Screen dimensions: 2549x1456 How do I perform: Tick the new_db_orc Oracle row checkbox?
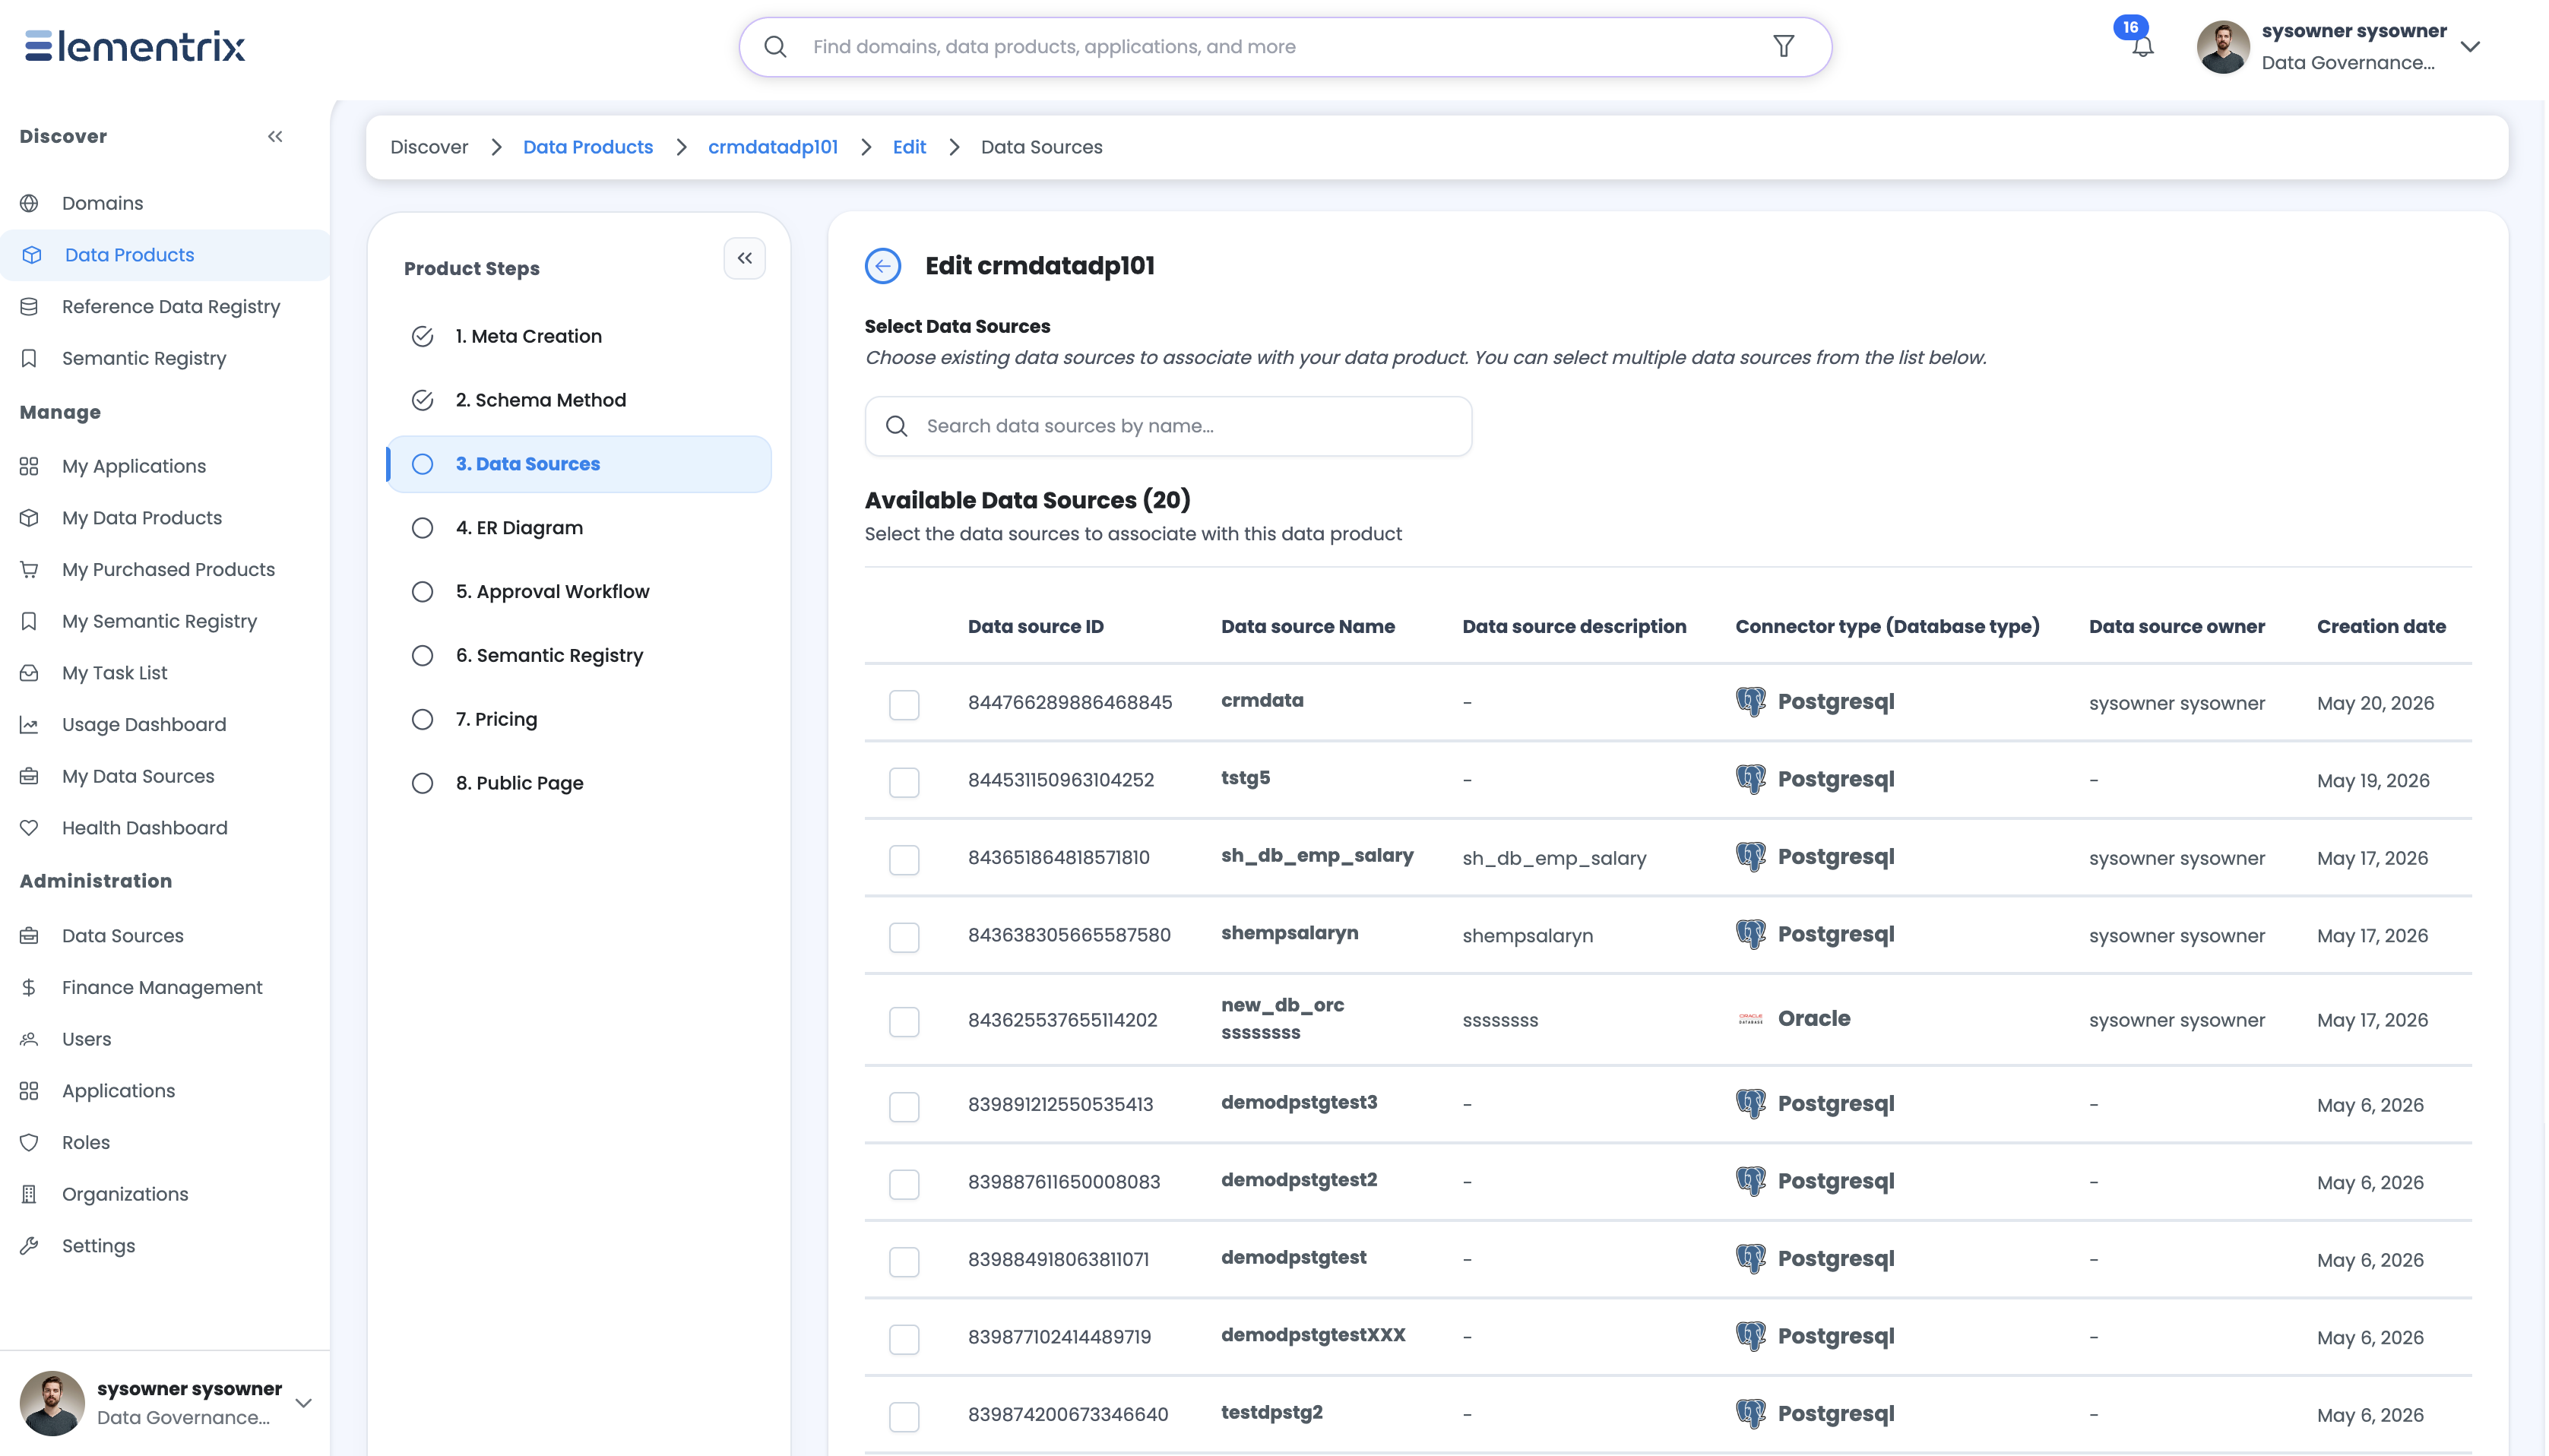coord(904,1021)
